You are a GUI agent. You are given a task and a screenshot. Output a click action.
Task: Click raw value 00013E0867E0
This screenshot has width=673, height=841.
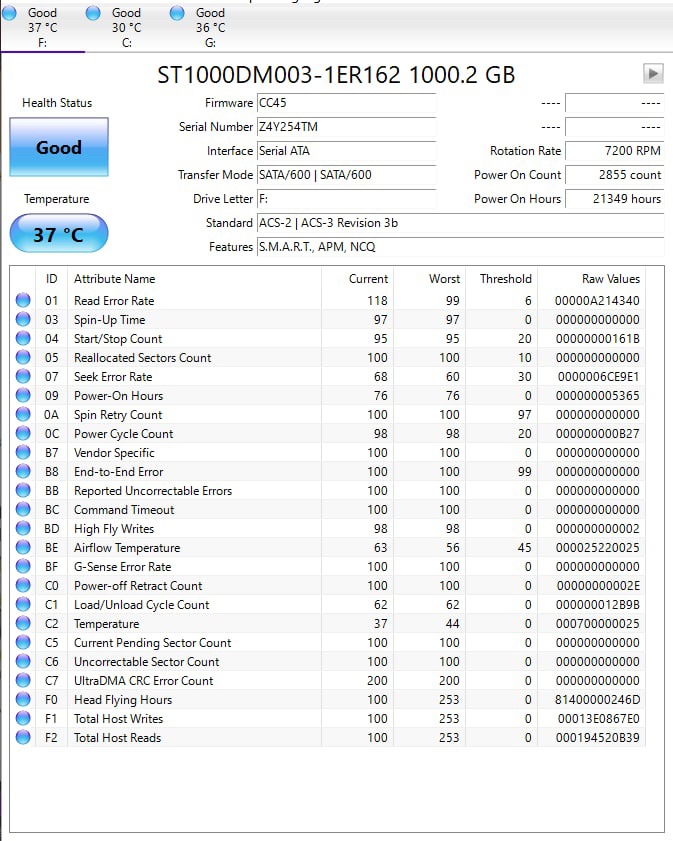(598, 718)
